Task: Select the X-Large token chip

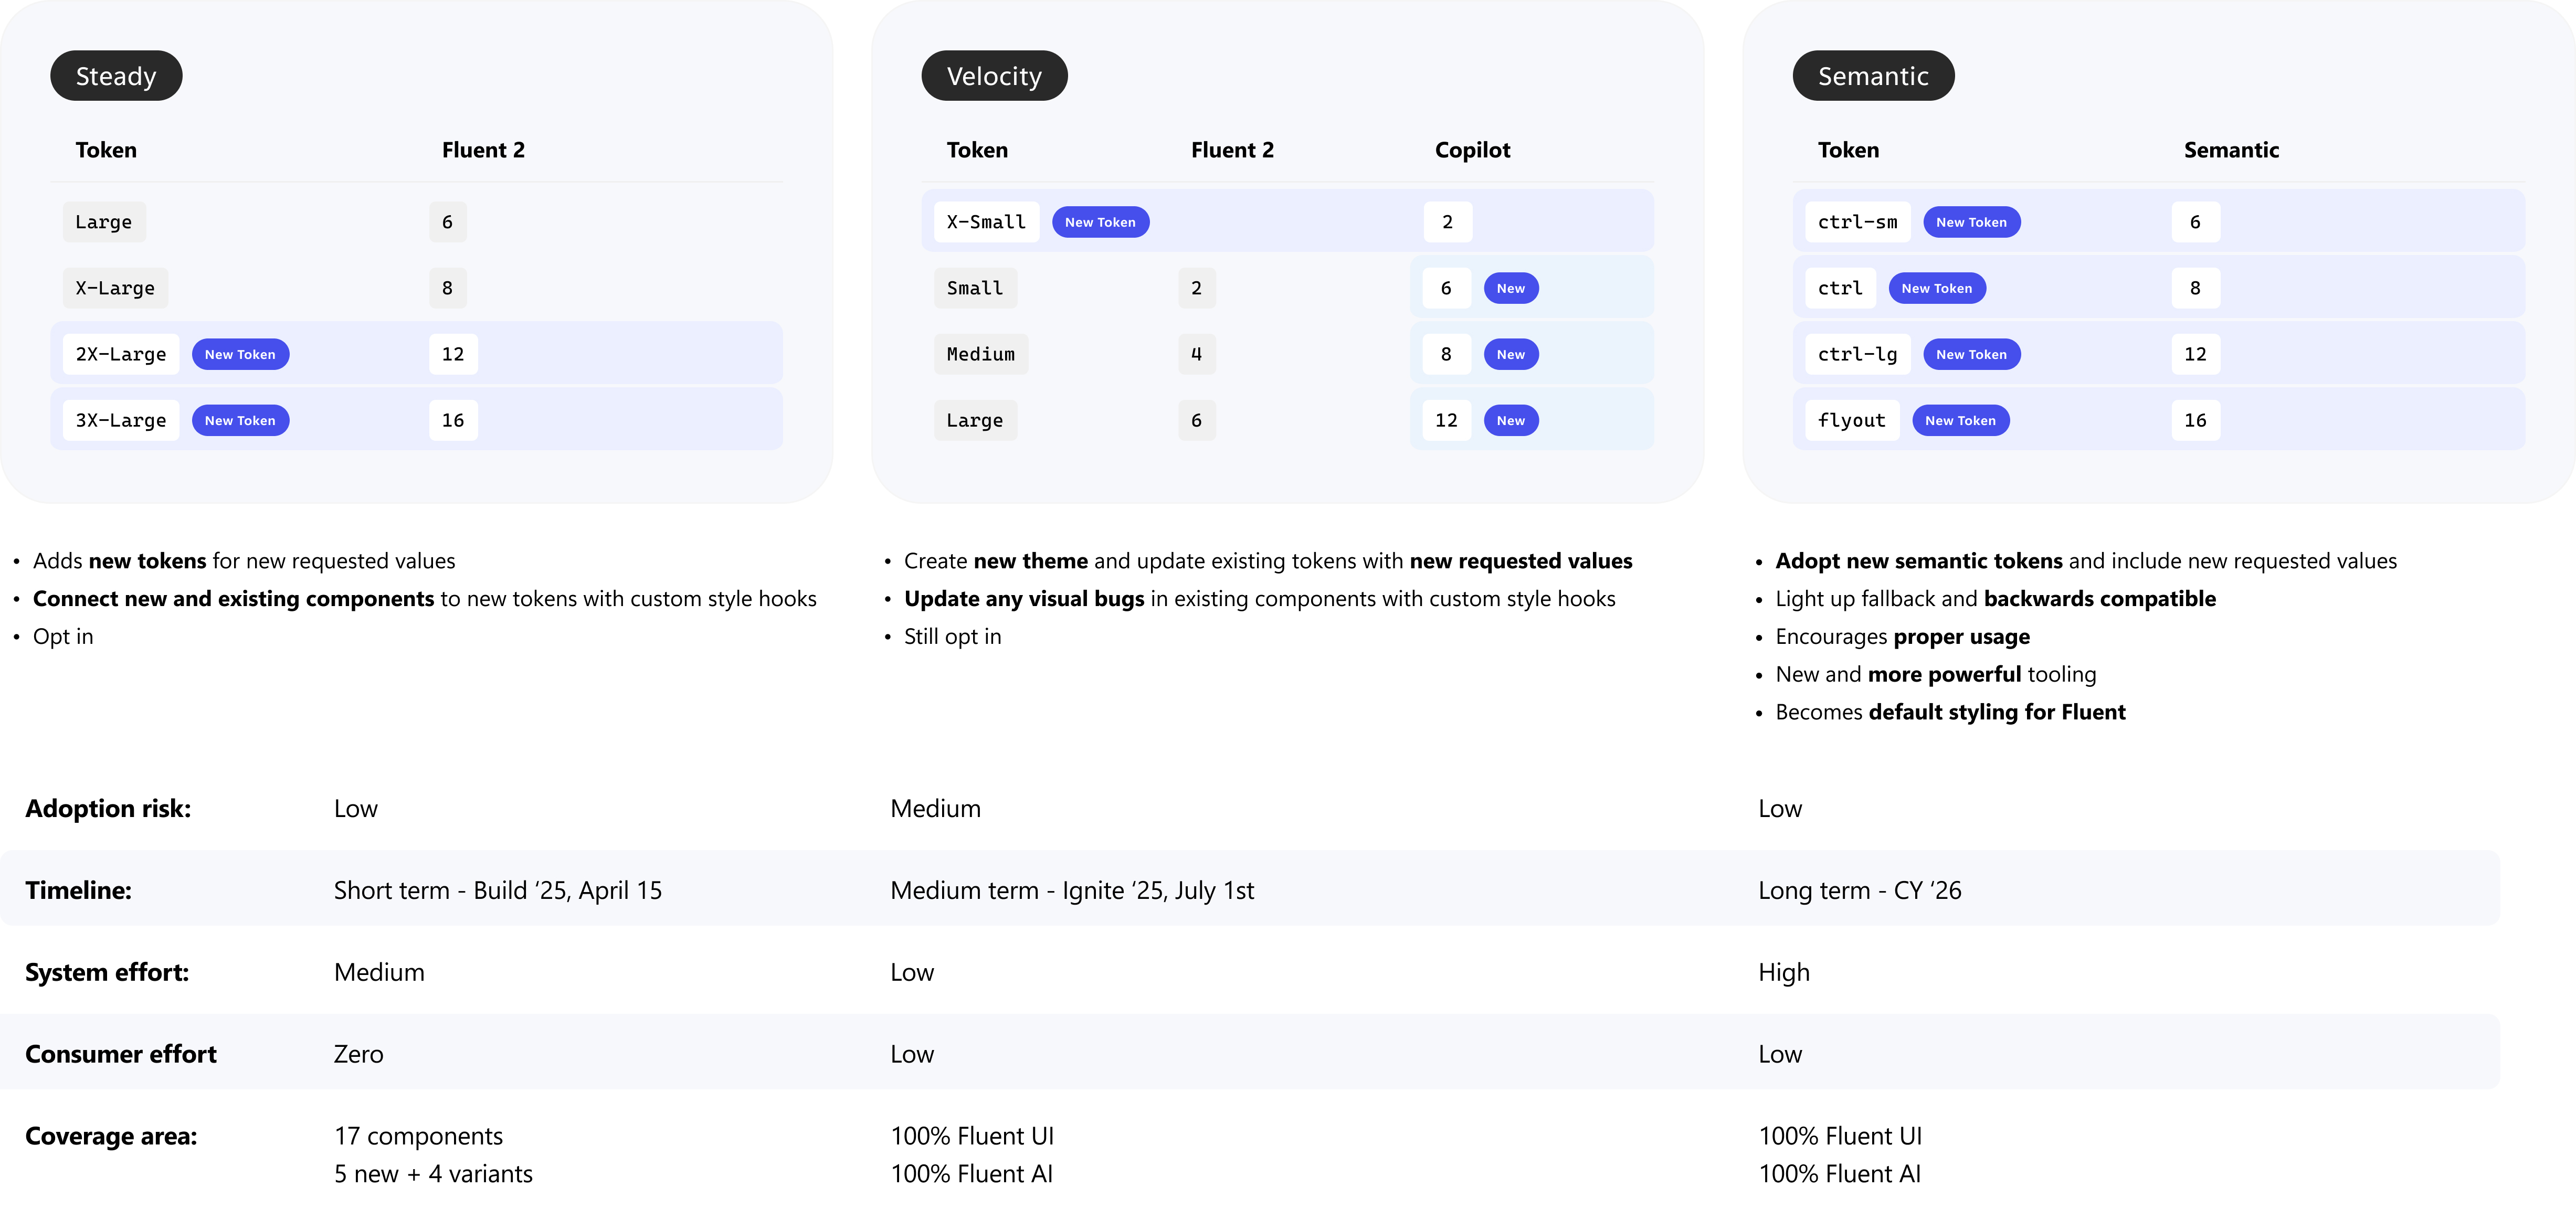Action: [115, 288]
